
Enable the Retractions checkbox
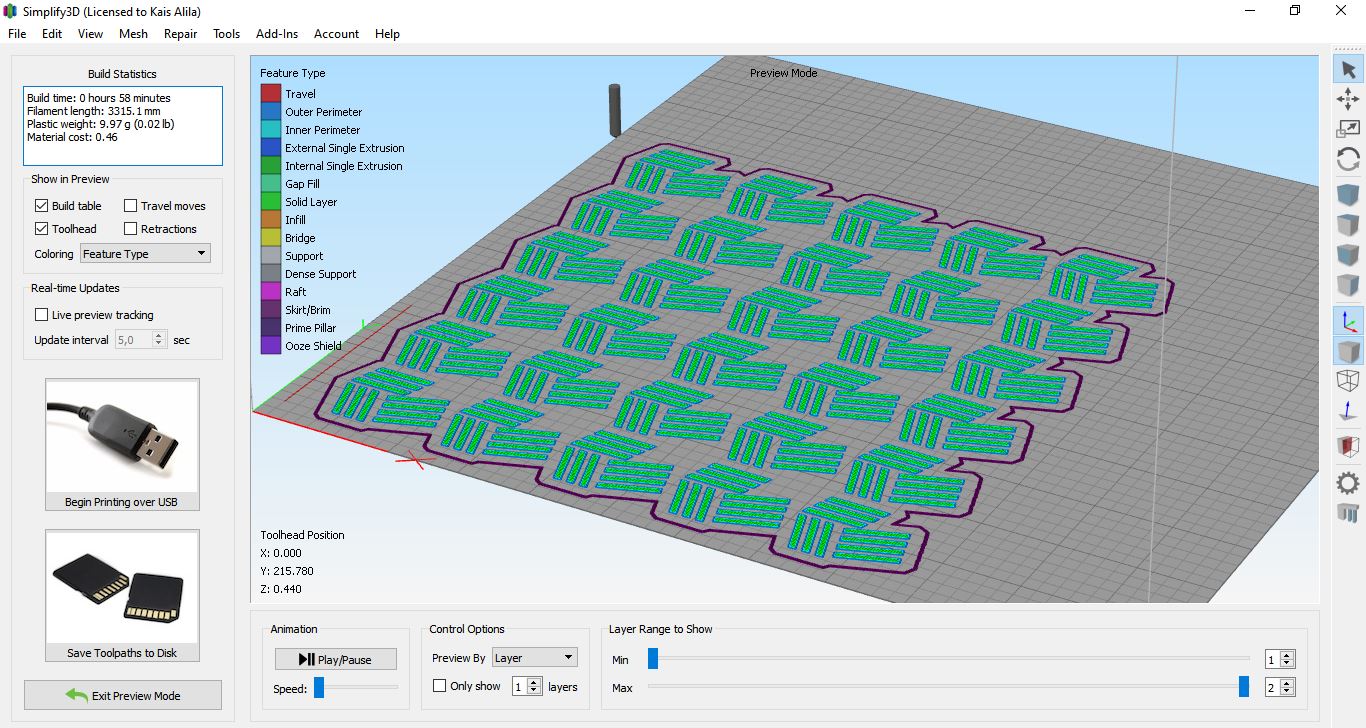[x=130, y=229]
